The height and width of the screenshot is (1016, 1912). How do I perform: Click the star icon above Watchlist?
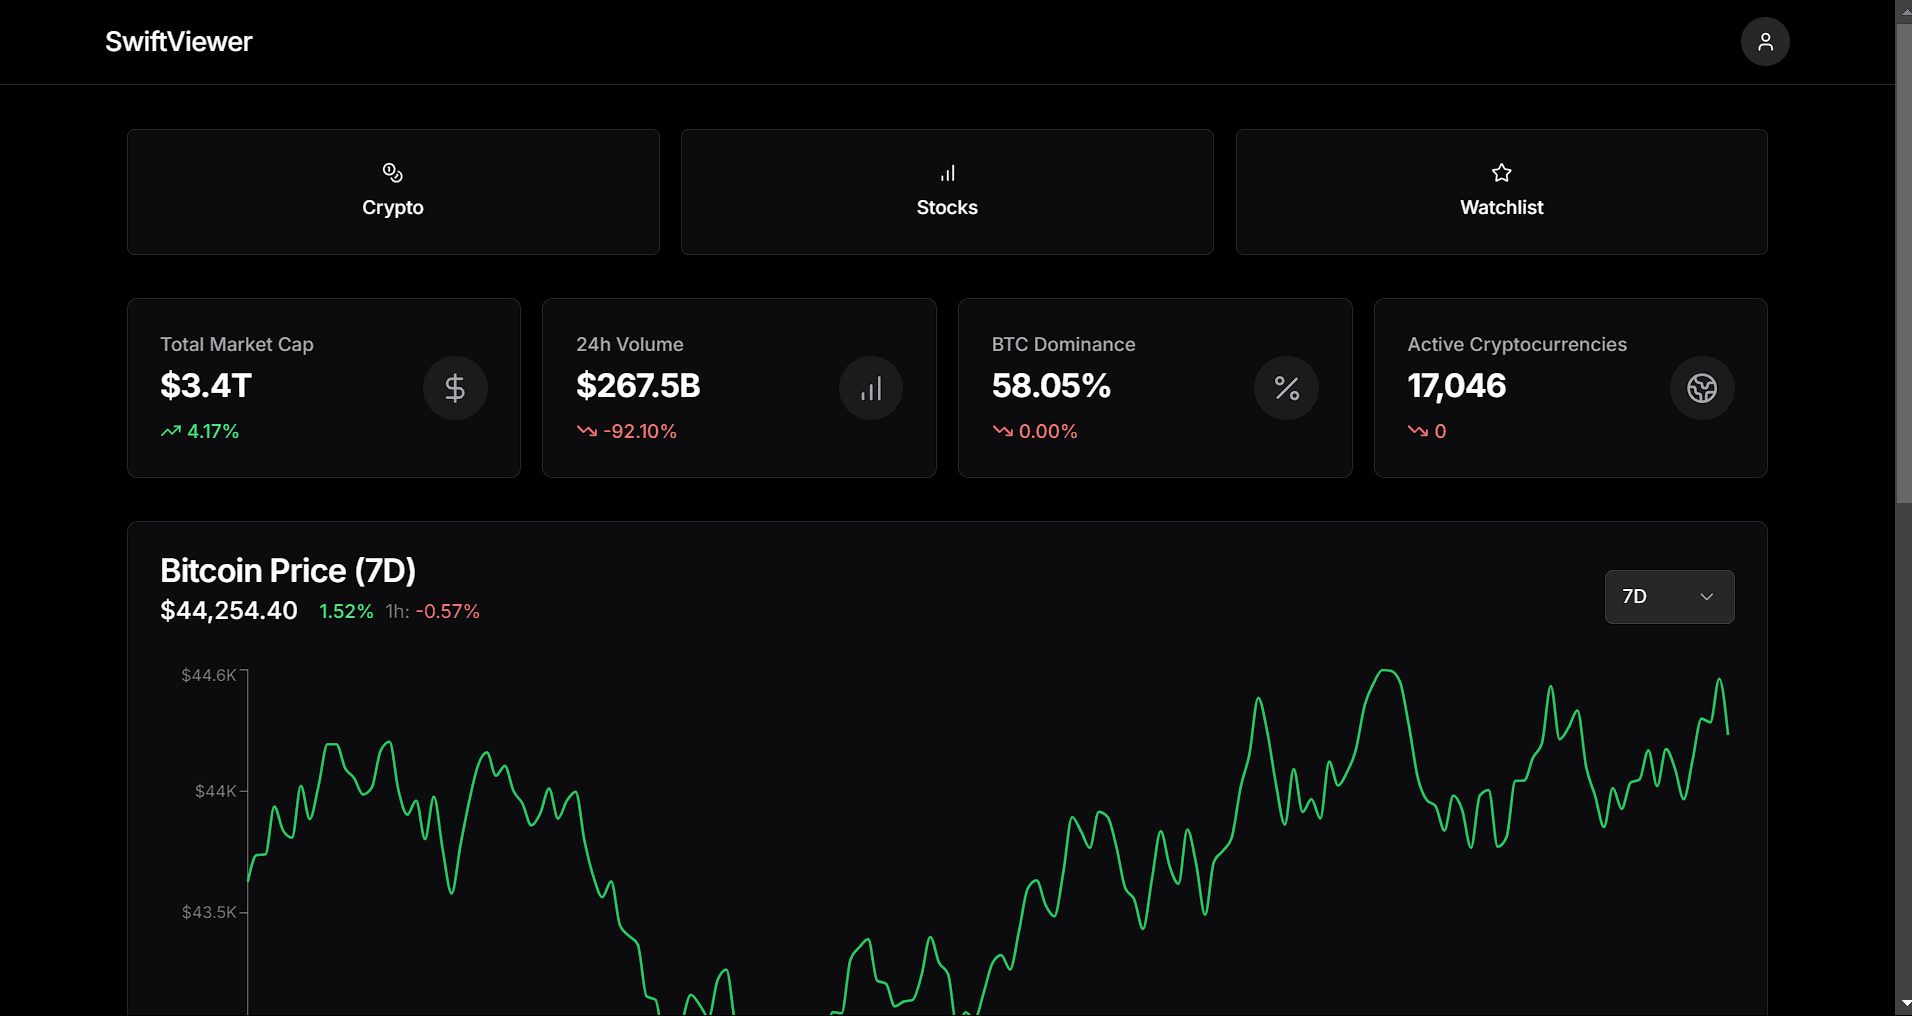(1501, 173)
